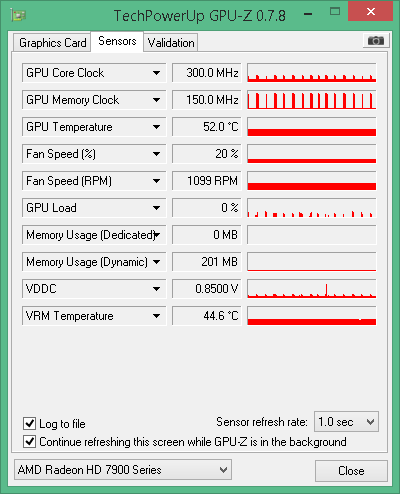400x494 pixels.
Task: Click the camera screenshot icon
Action: pyautogui.click(x=376, y=41)
